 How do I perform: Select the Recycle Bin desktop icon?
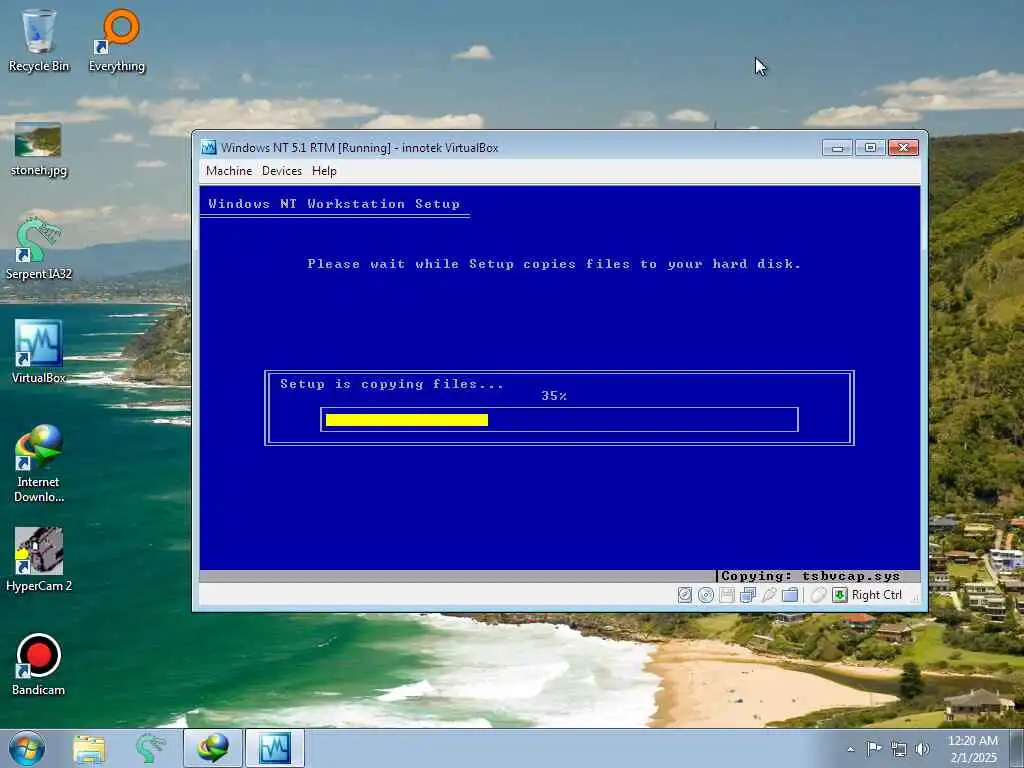point(39,40)
